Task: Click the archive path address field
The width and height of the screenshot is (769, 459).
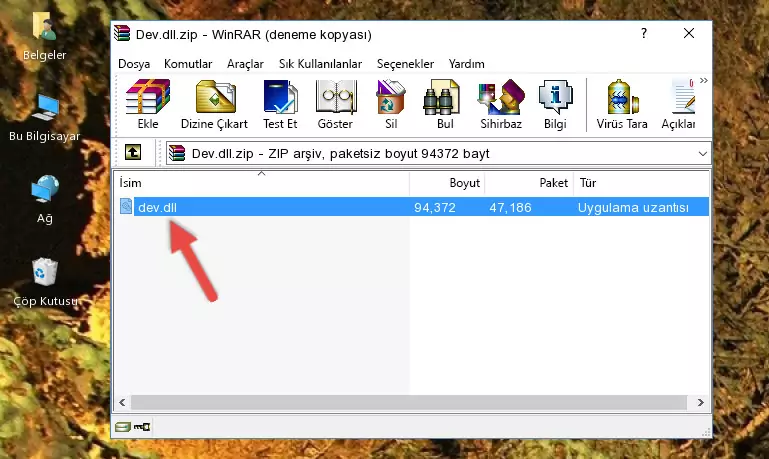Action: click(x=438, y=153)
